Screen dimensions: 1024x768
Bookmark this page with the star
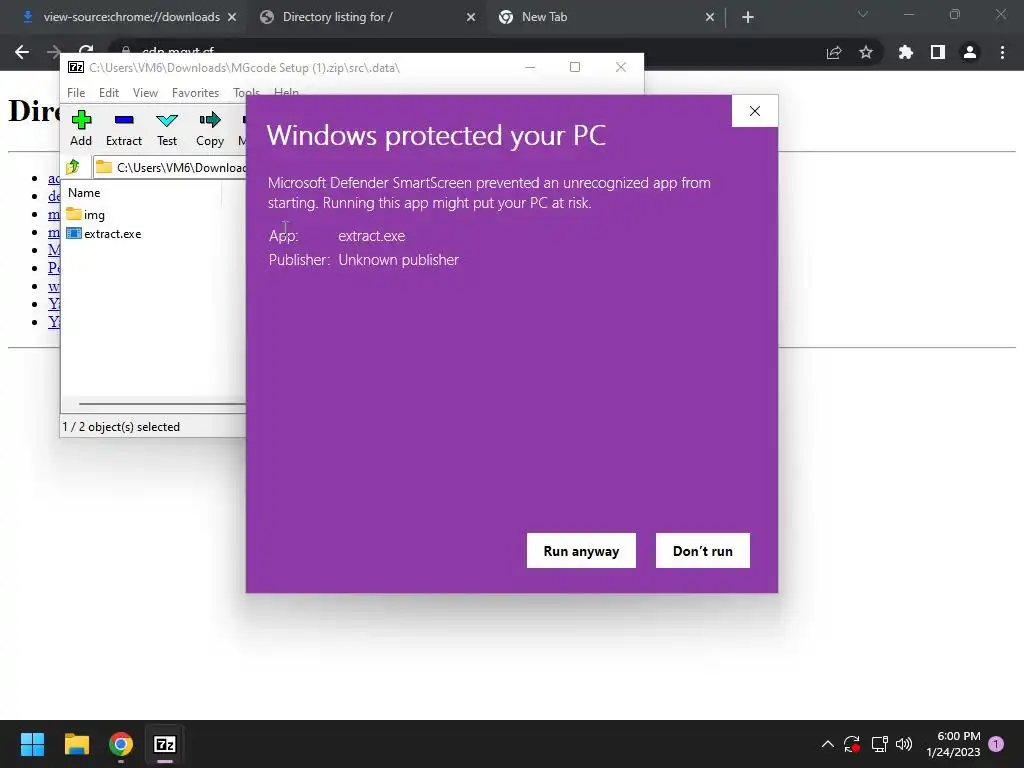pyautogui.click(x=866, y=52)
